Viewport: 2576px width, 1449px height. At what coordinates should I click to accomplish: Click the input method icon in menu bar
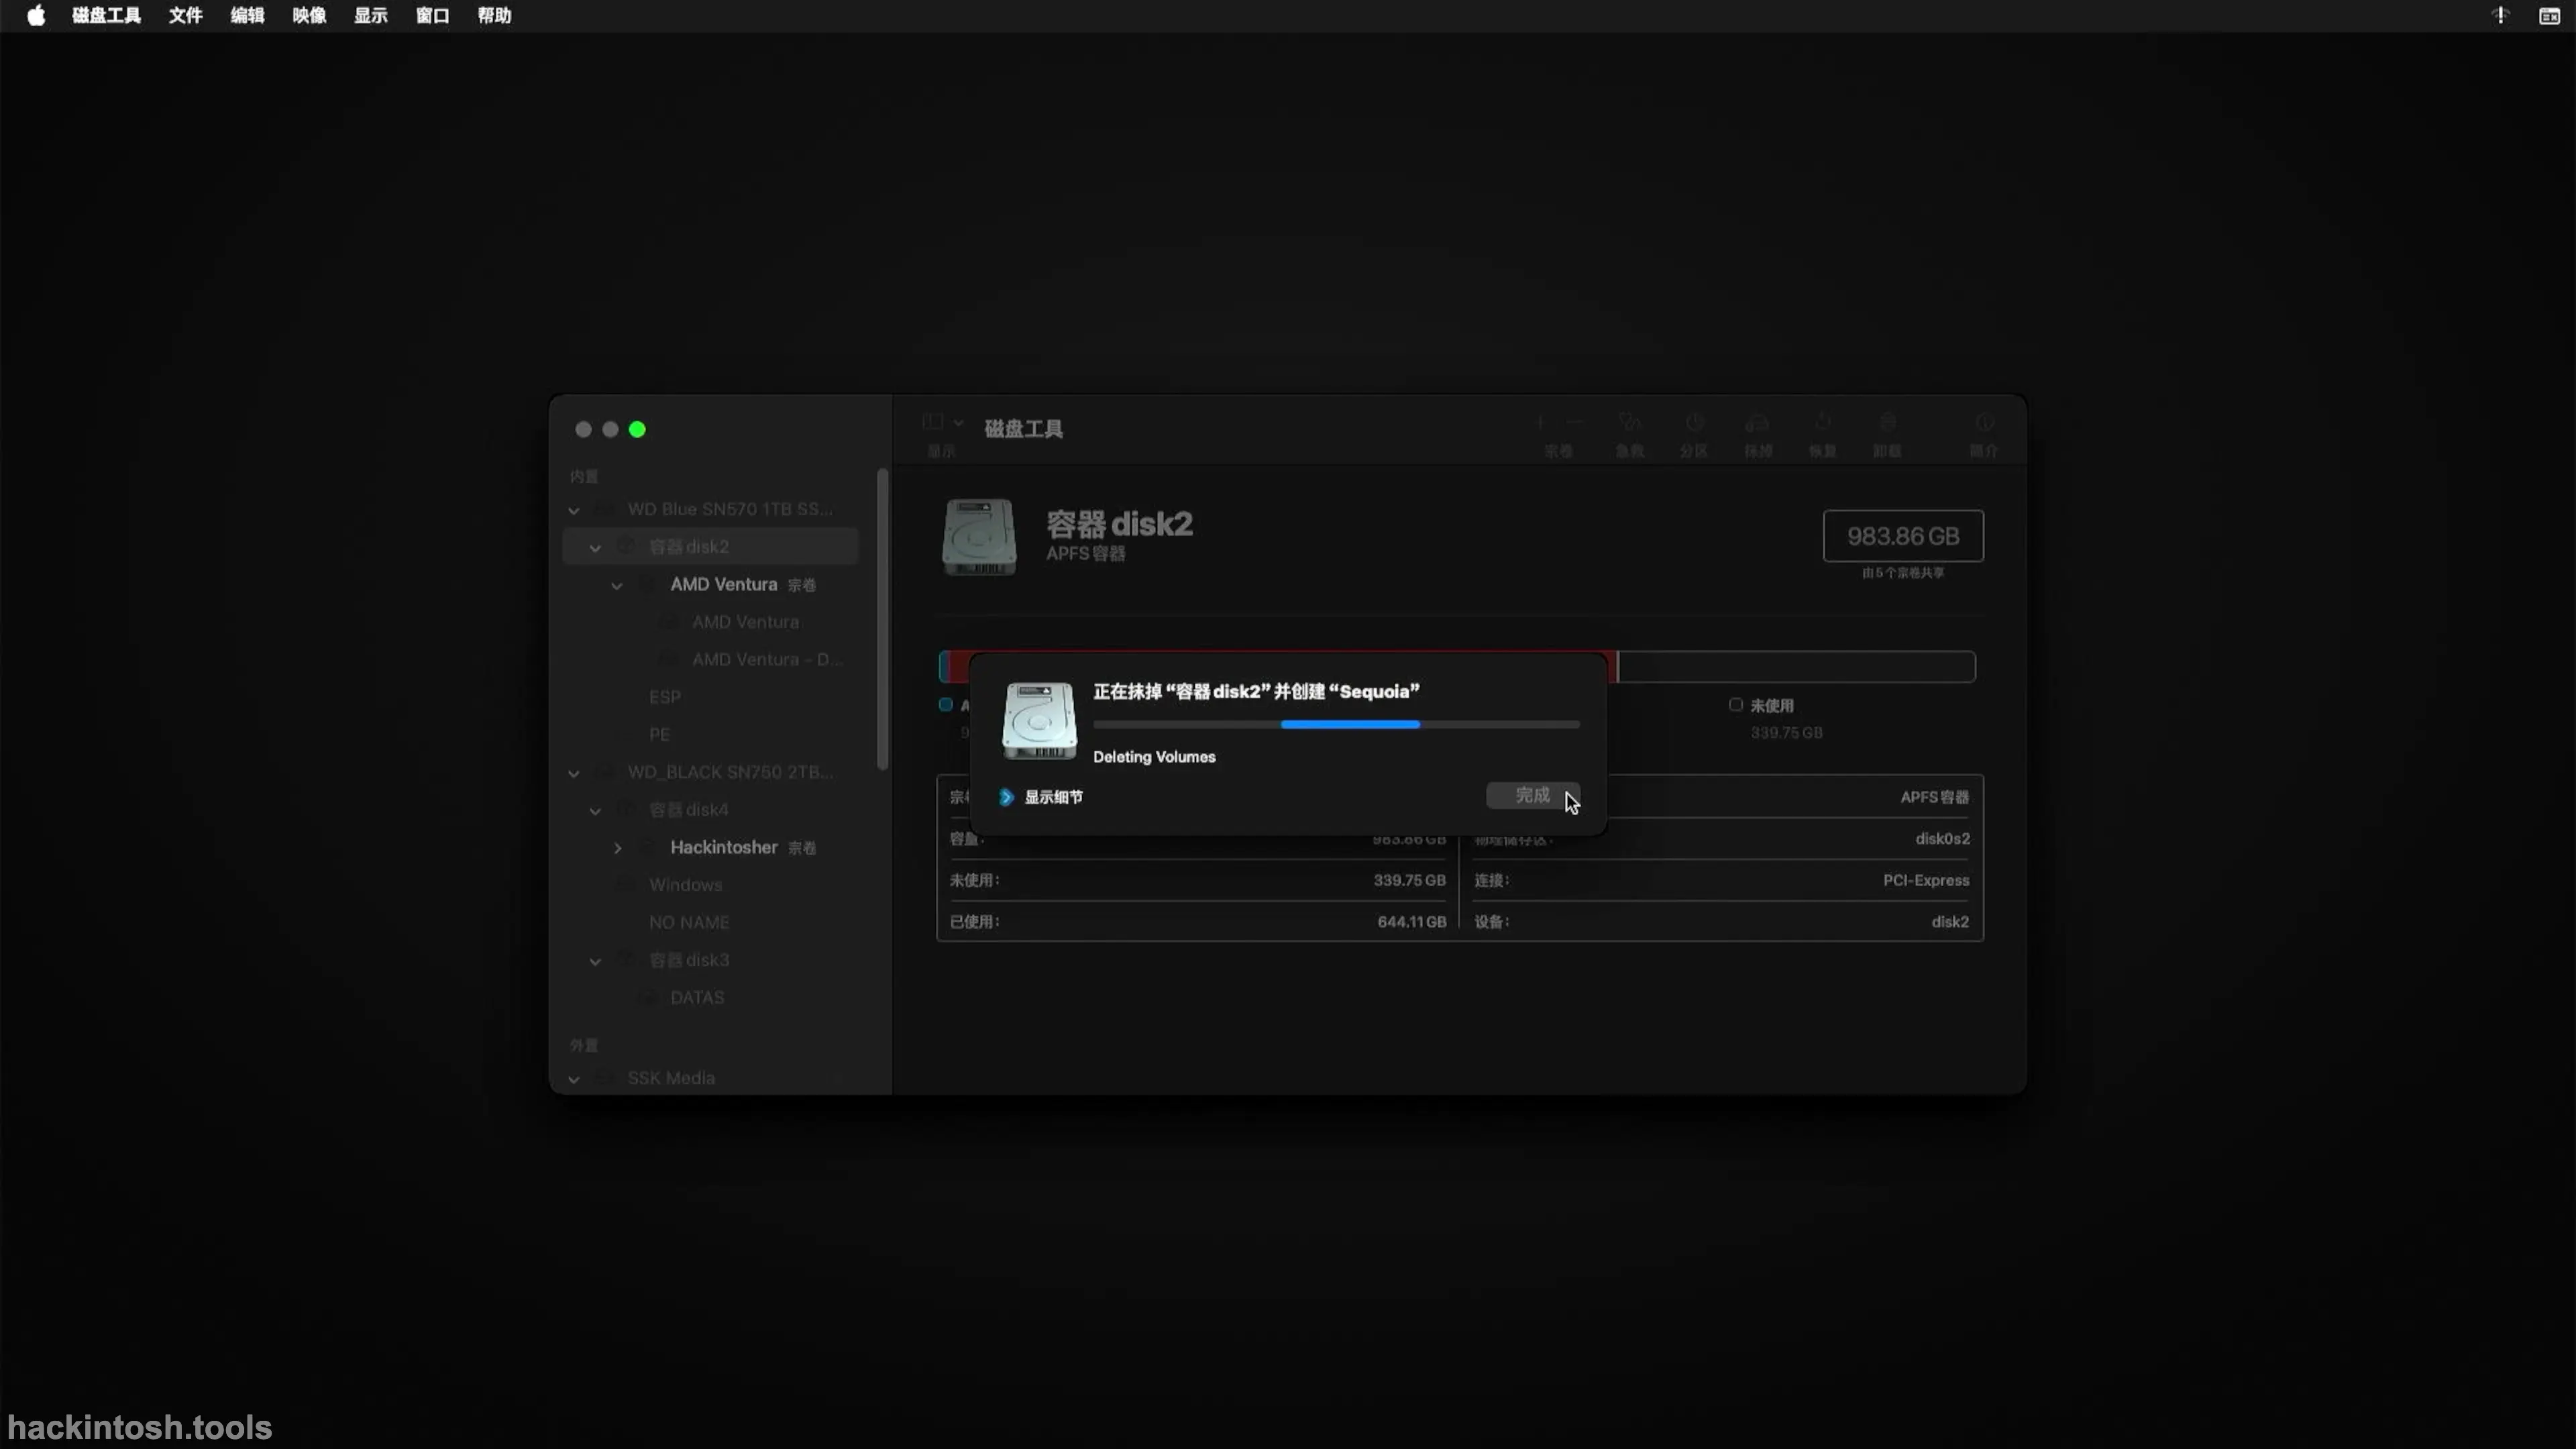(x=2549, y=15)
